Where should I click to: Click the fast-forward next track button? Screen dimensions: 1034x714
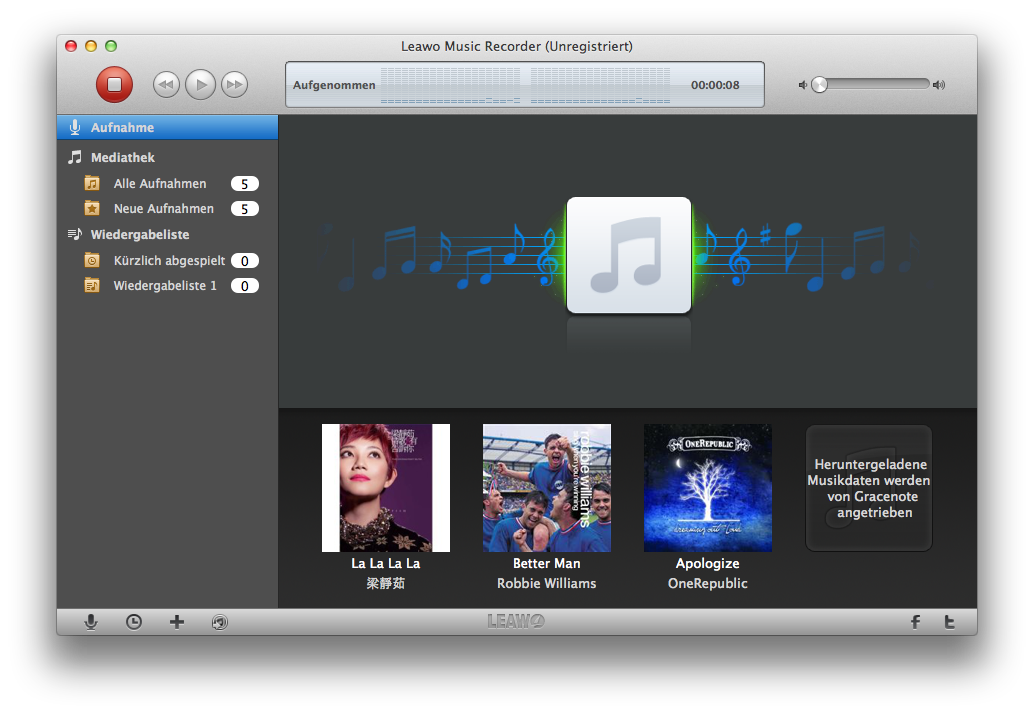234,85
